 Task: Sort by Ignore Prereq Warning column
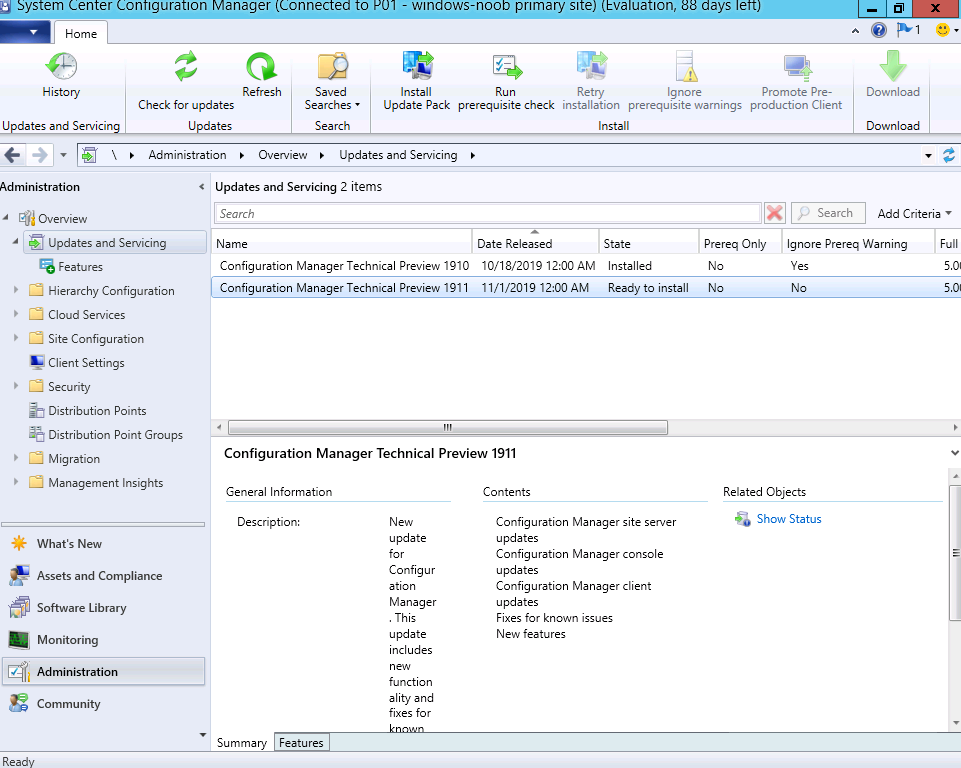click(858, 243)
